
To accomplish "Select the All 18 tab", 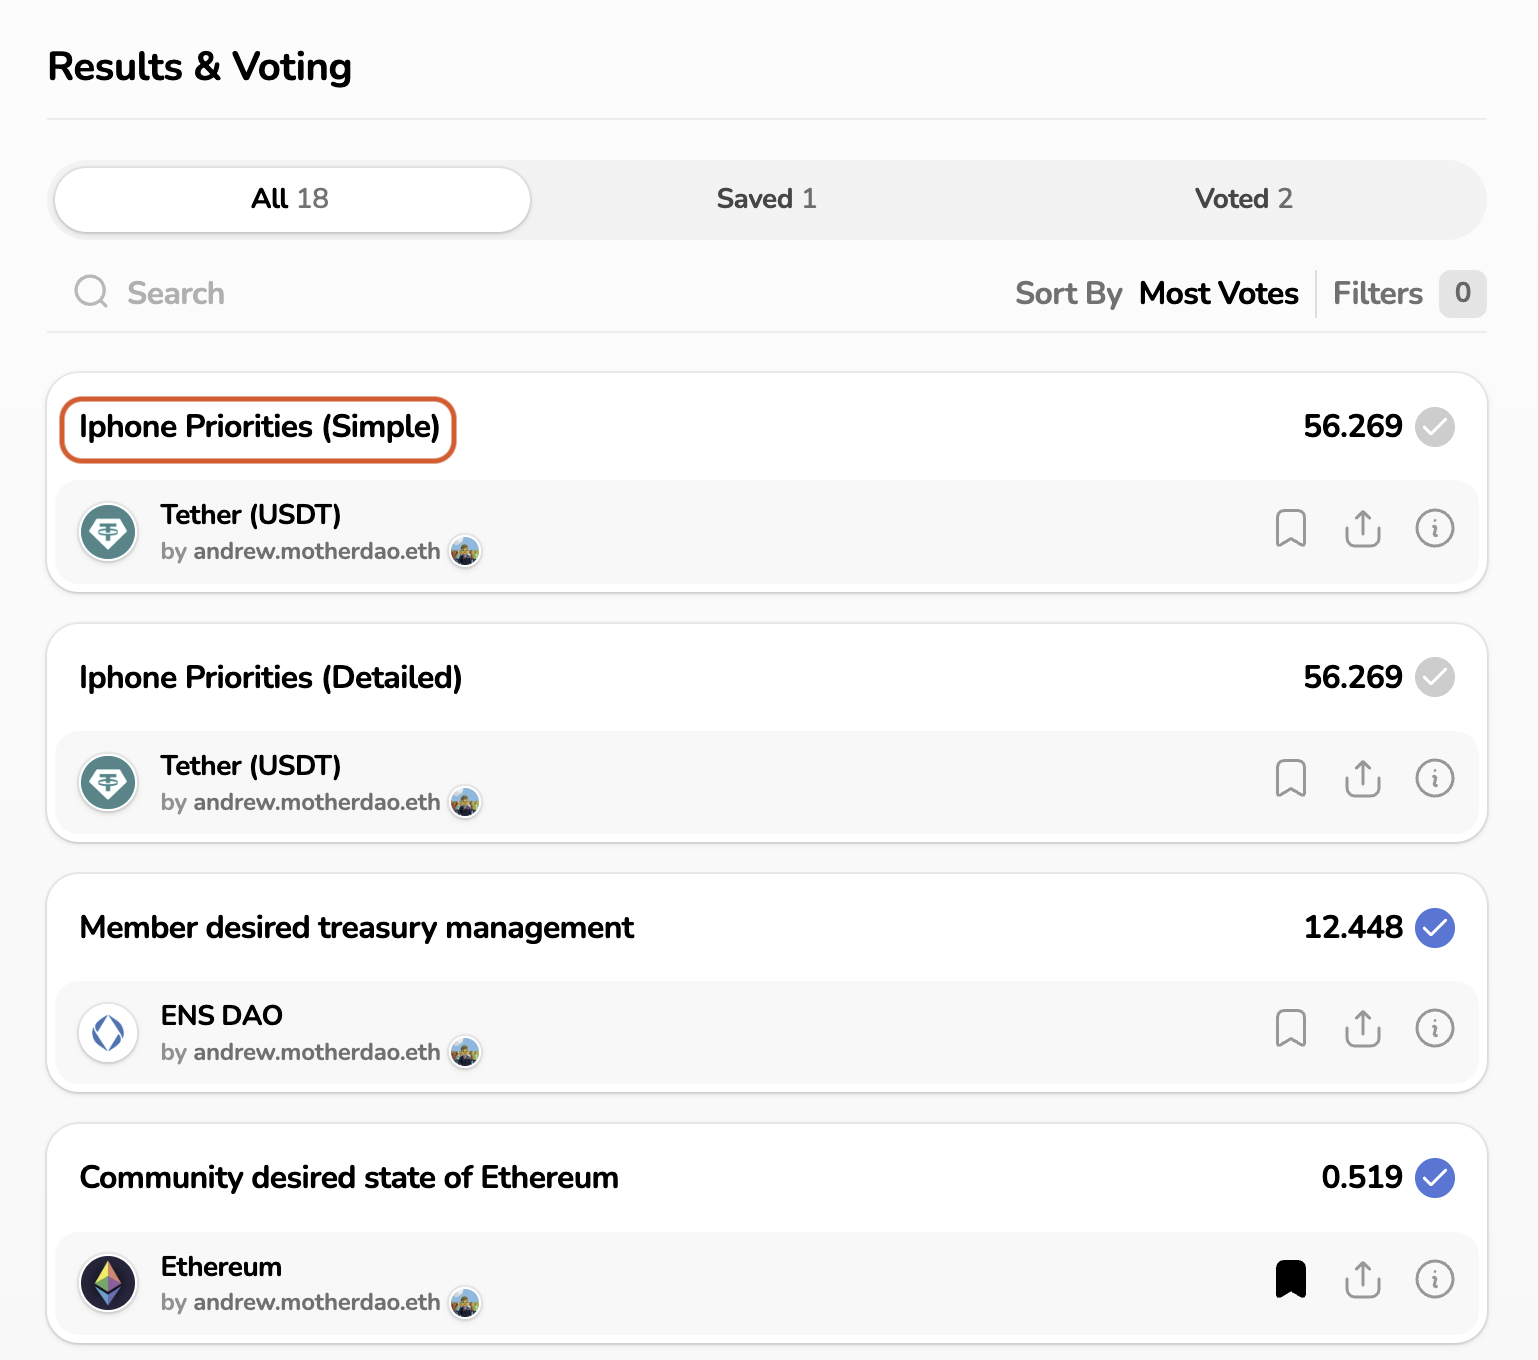I will pyautogui.click(x=291, y=199).
